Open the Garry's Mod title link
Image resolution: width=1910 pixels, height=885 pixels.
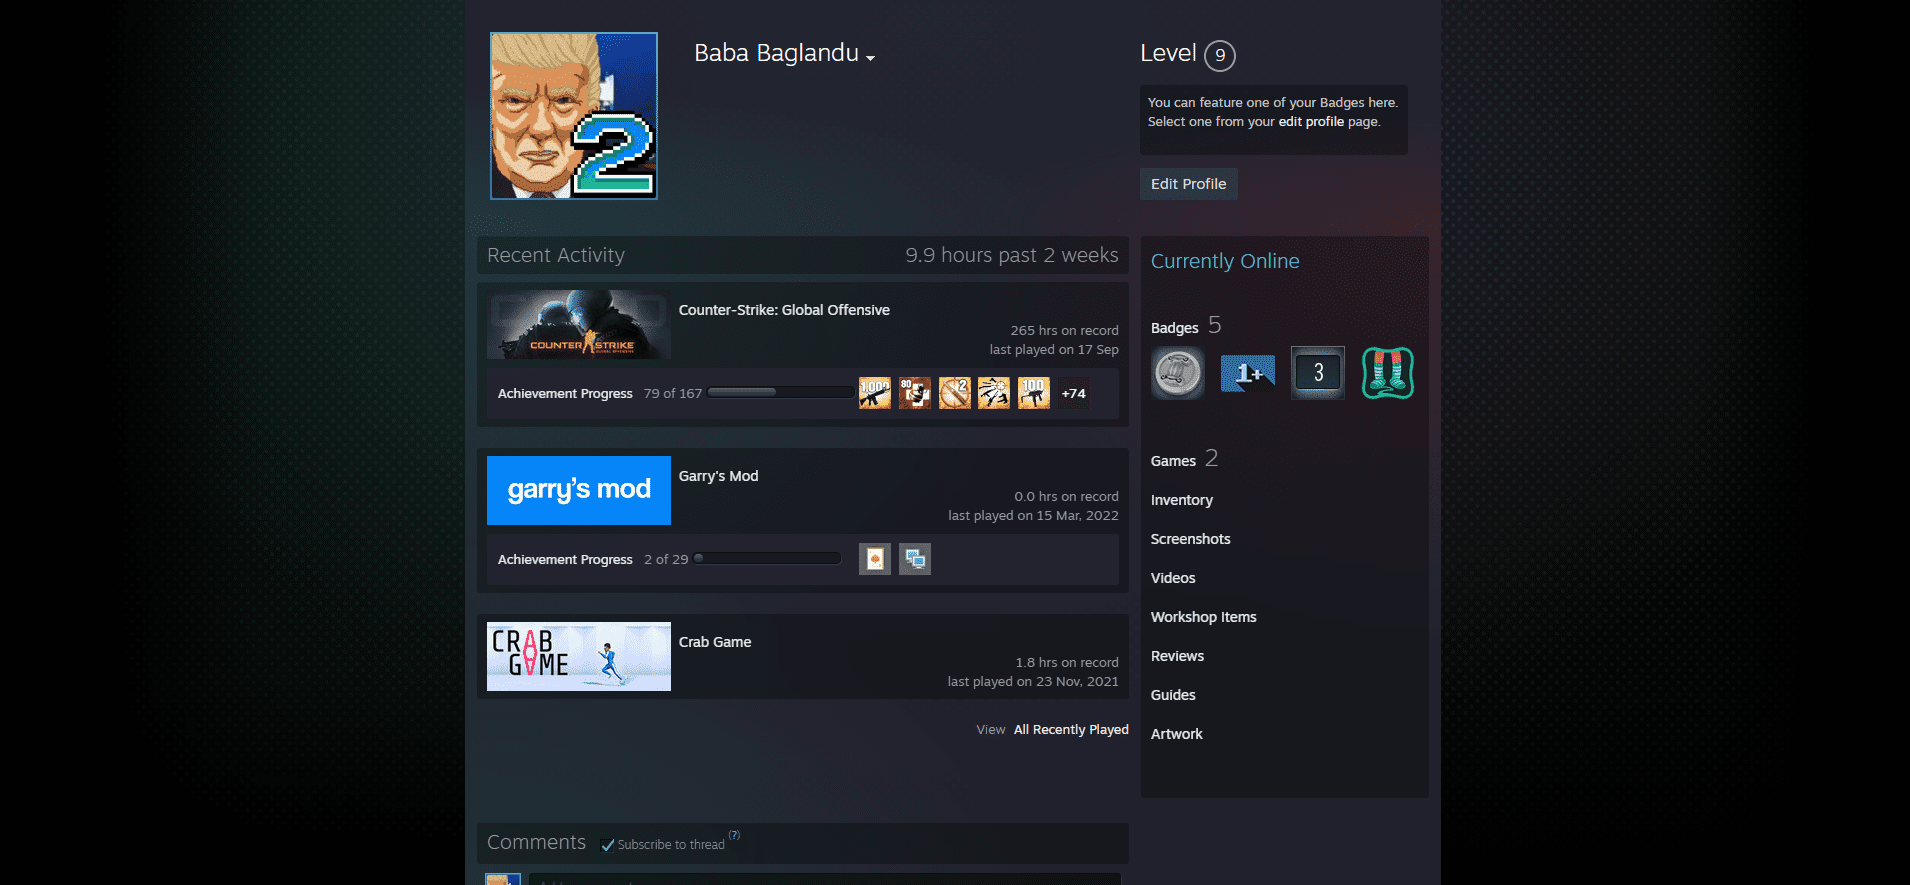(x=718, y=476)
